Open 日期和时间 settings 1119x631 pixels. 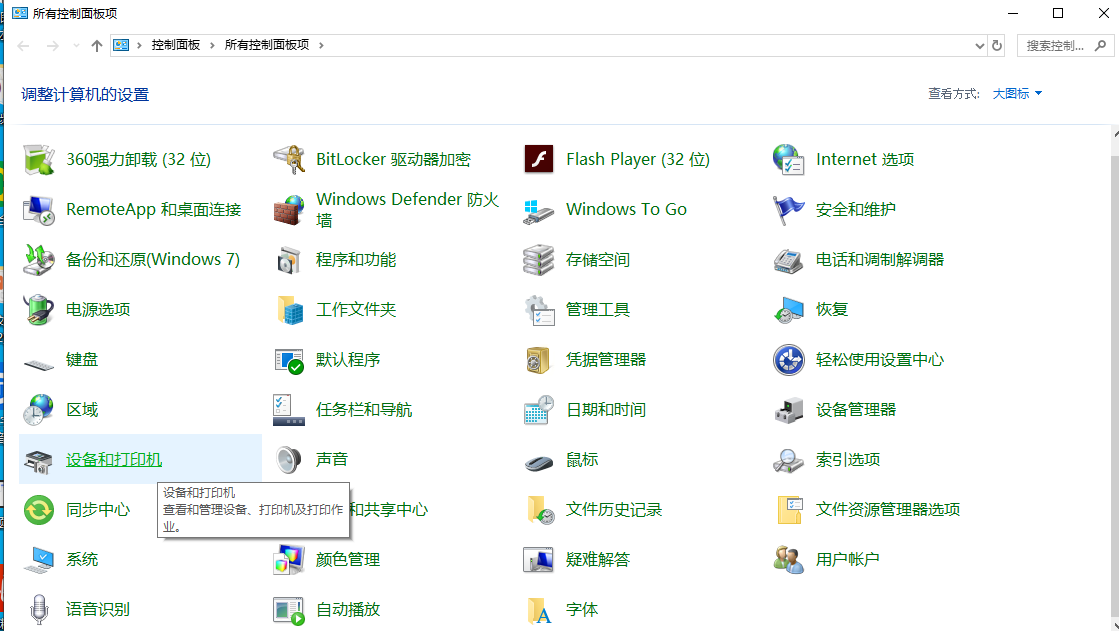[x=609, y=409]
